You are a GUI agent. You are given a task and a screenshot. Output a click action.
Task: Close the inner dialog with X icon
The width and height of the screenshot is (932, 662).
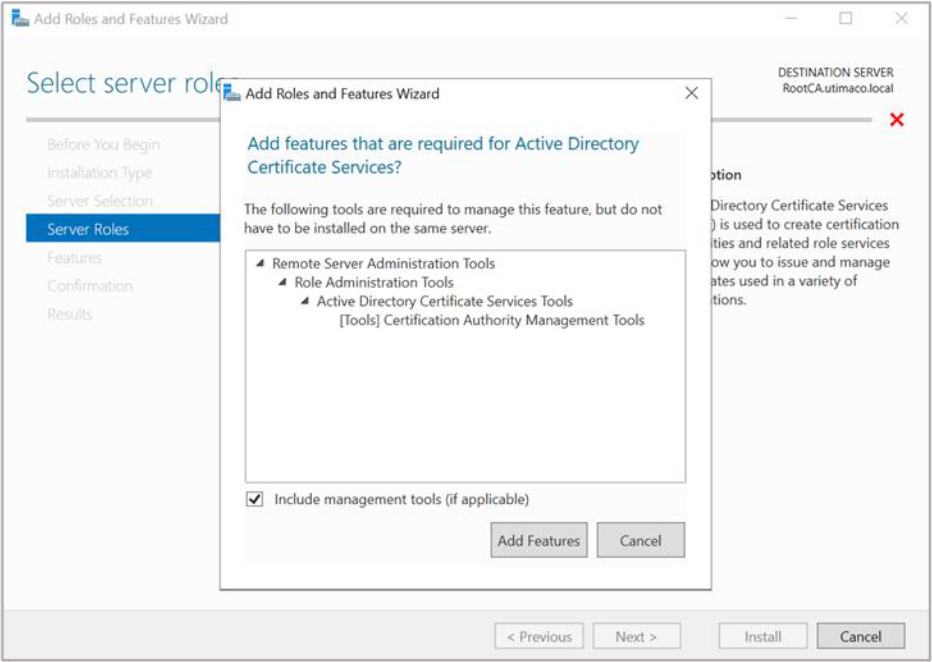tap(691, 93)
